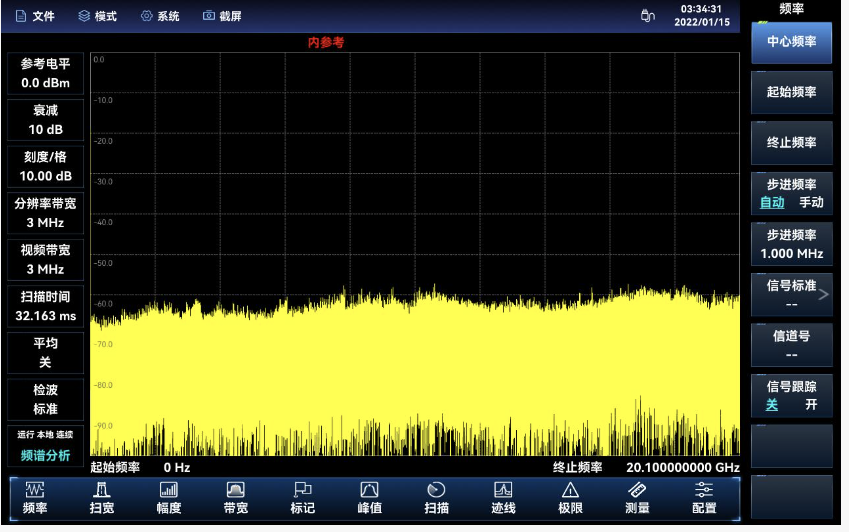Image resolution: width=849 pixels, height=532 pixels.
Task: Click the 中心频率 center frequency button
Action: coord(792,42)
